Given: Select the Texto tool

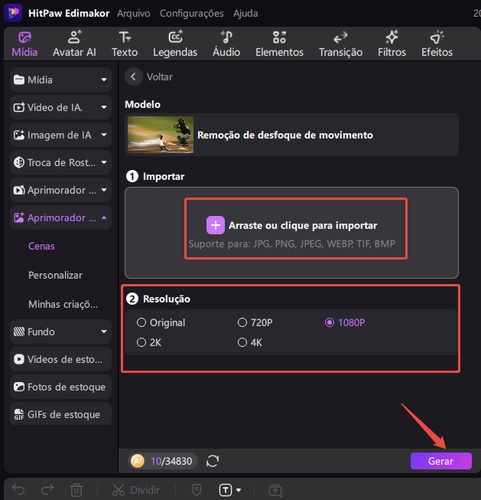Looking at the screenshot, I should click(x=125, y=44).
